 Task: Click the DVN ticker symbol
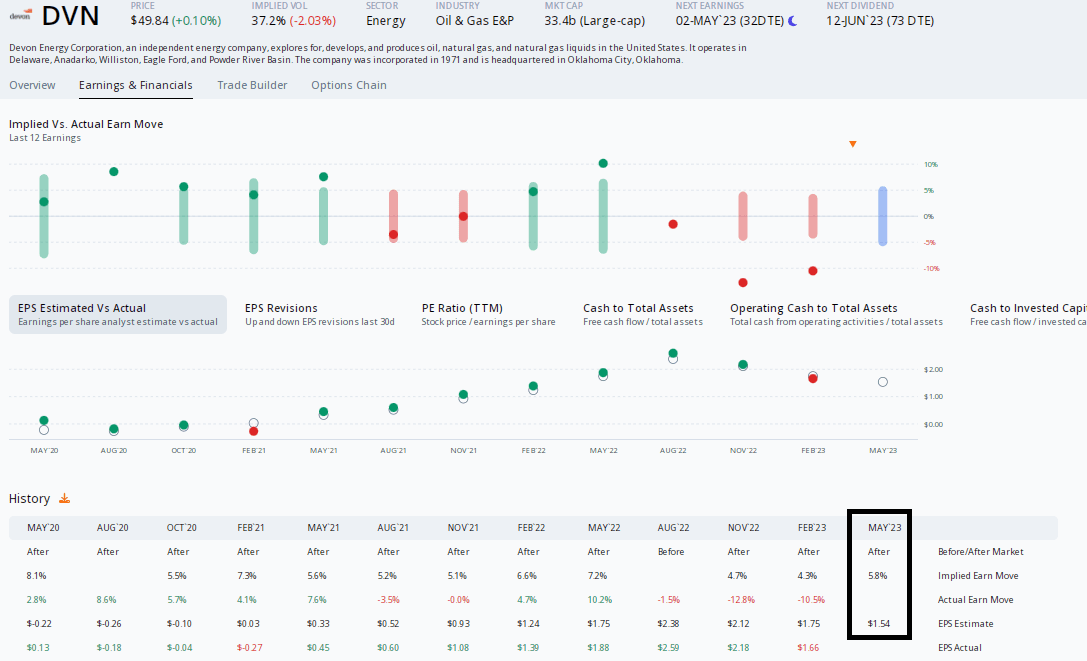pyautogui.click(x=70, y=16)
